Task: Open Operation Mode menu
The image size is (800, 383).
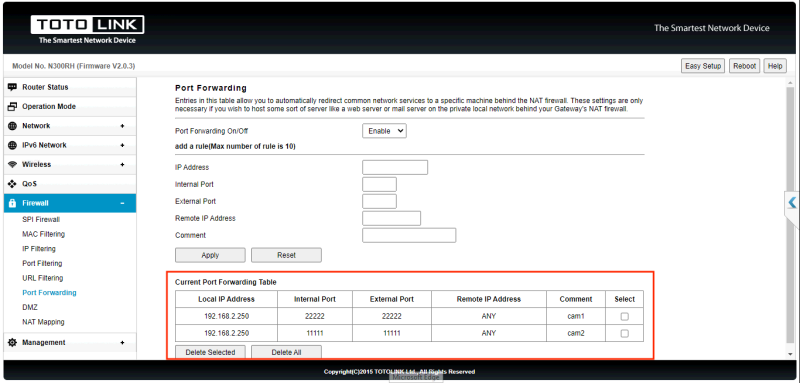Action: [70, 107]
